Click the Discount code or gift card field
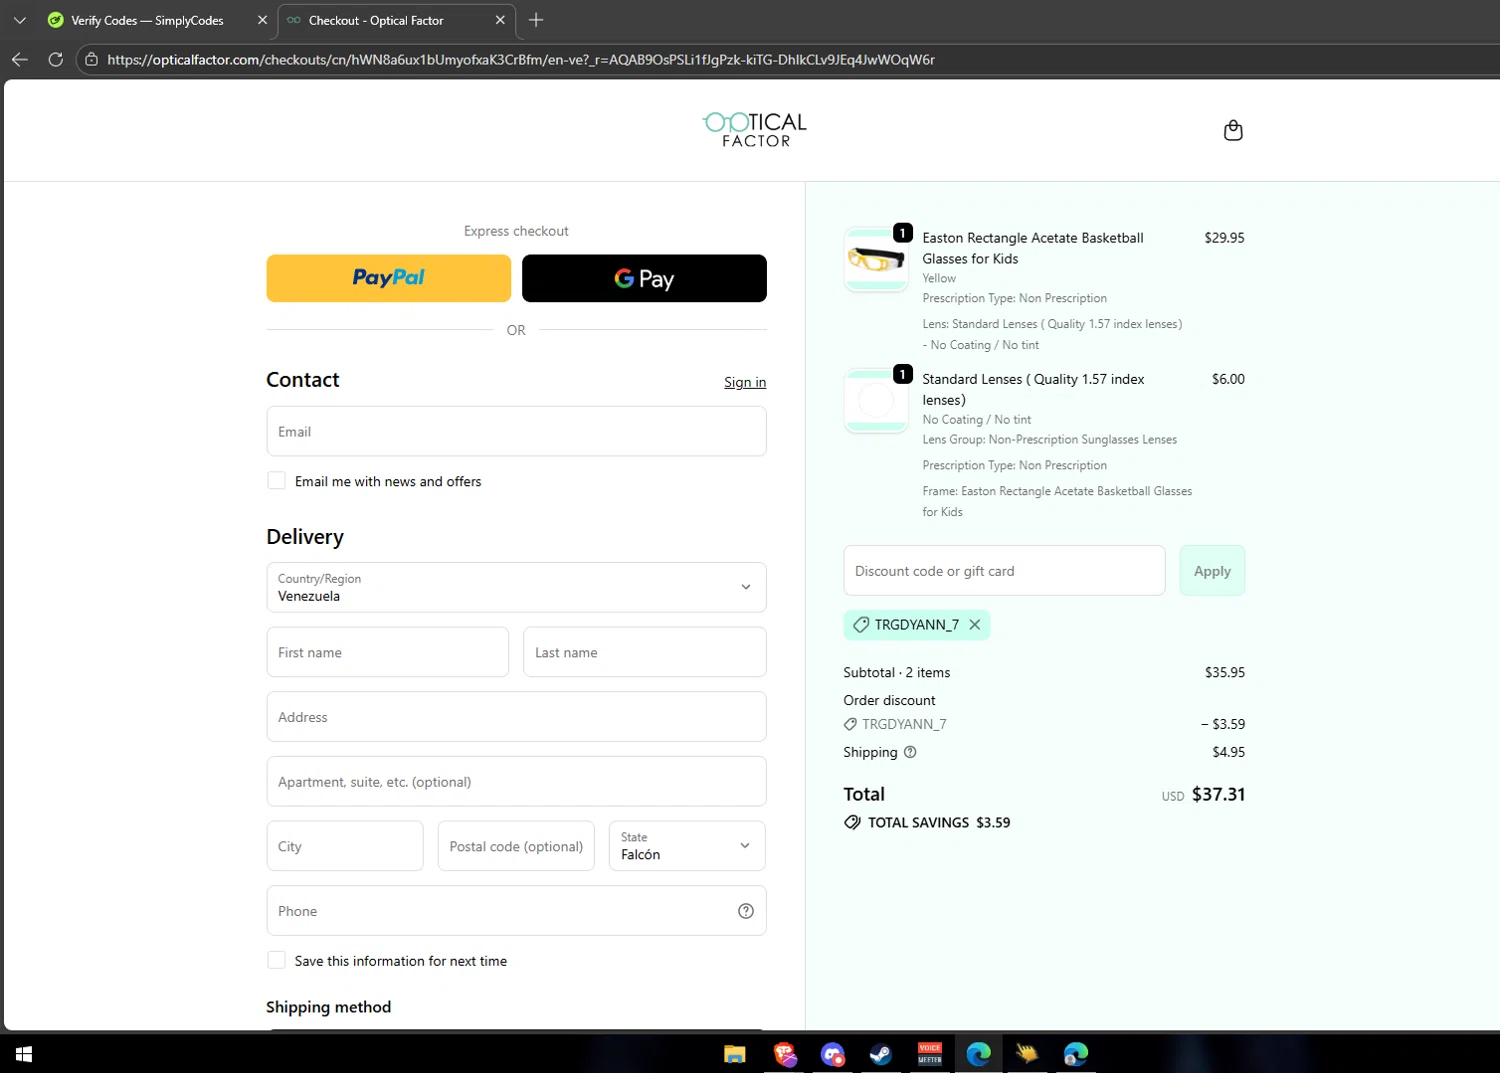 pyautogui.click(x=1004, y=571)
